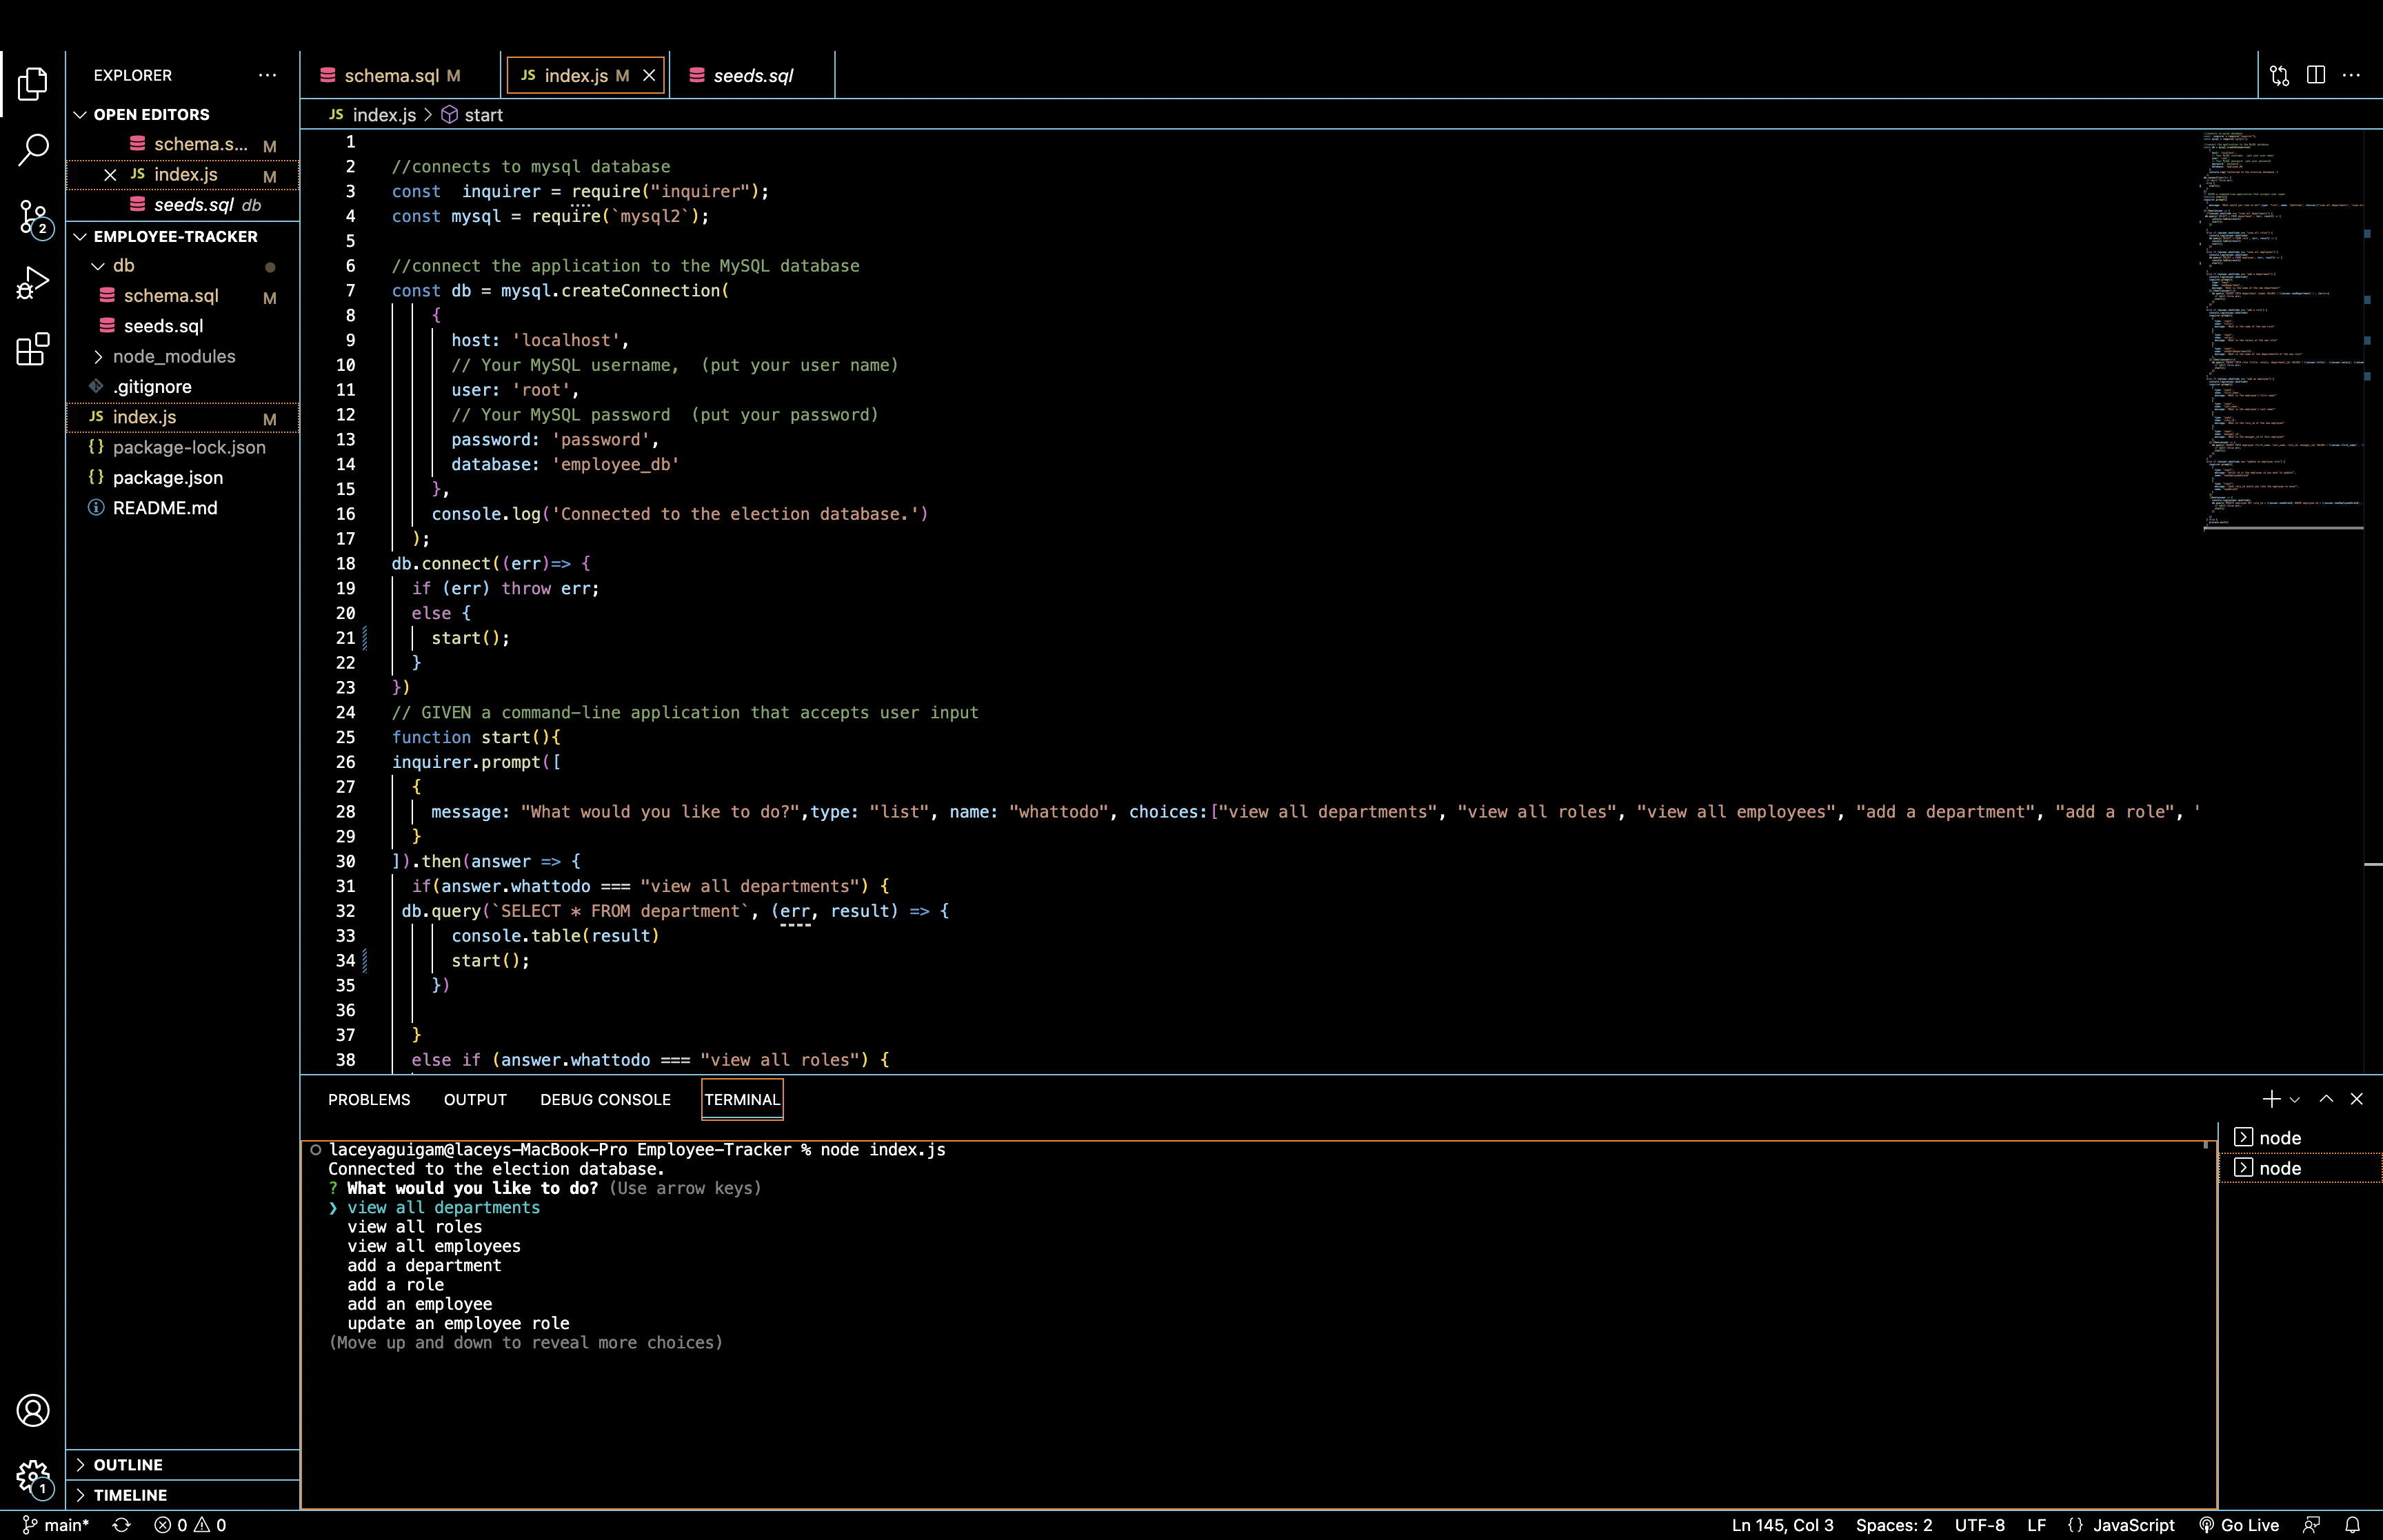The height and width of the screenshot is (1540, 2383).
Task: Open the Search view in activity bar
Action: (32, 150)
